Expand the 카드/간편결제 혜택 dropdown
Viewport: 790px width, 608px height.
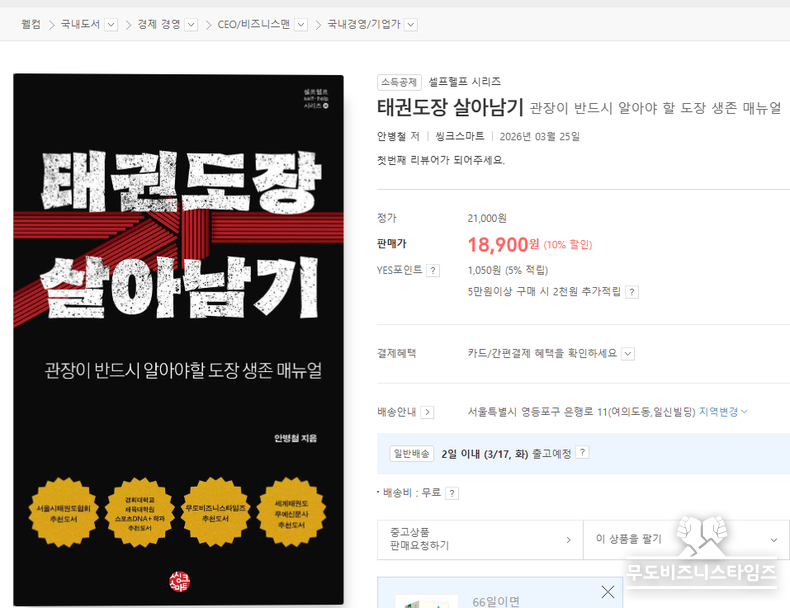coord(627,353)
